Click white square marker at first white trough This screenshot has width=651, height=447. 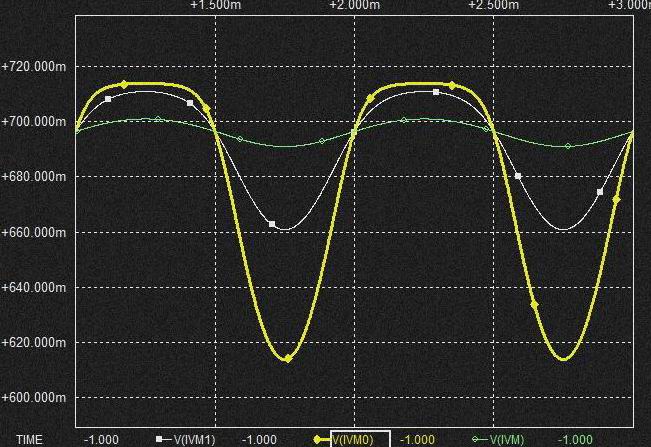point(272,224)
